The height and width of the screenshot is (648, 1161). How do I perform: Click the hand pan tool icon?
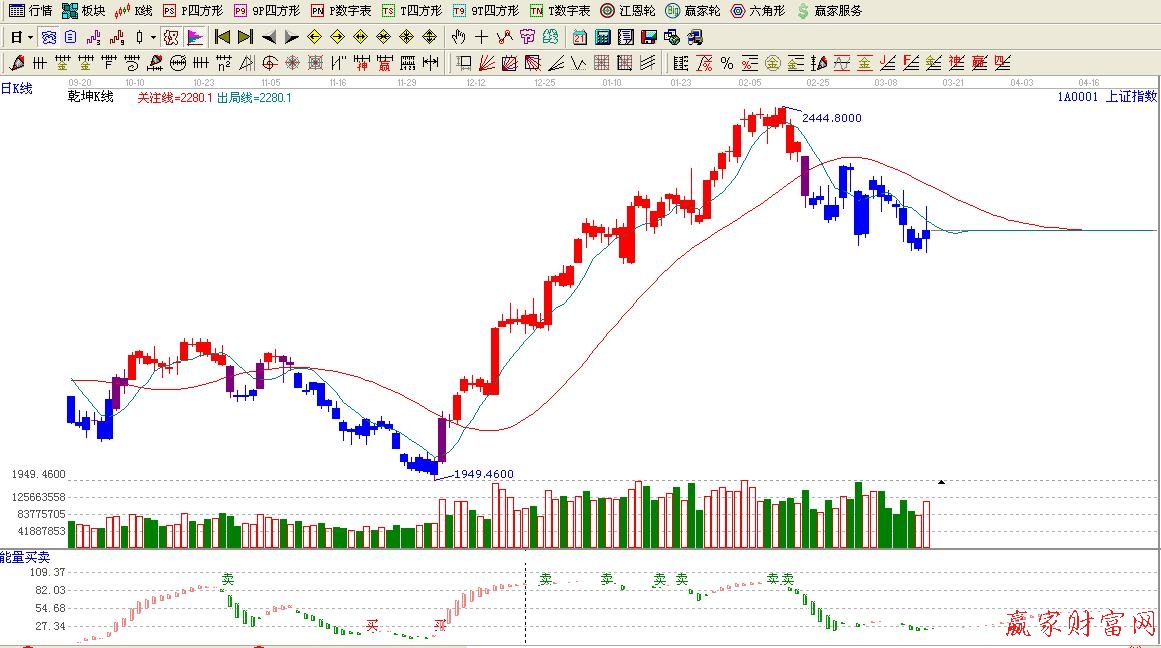point(458,37)
